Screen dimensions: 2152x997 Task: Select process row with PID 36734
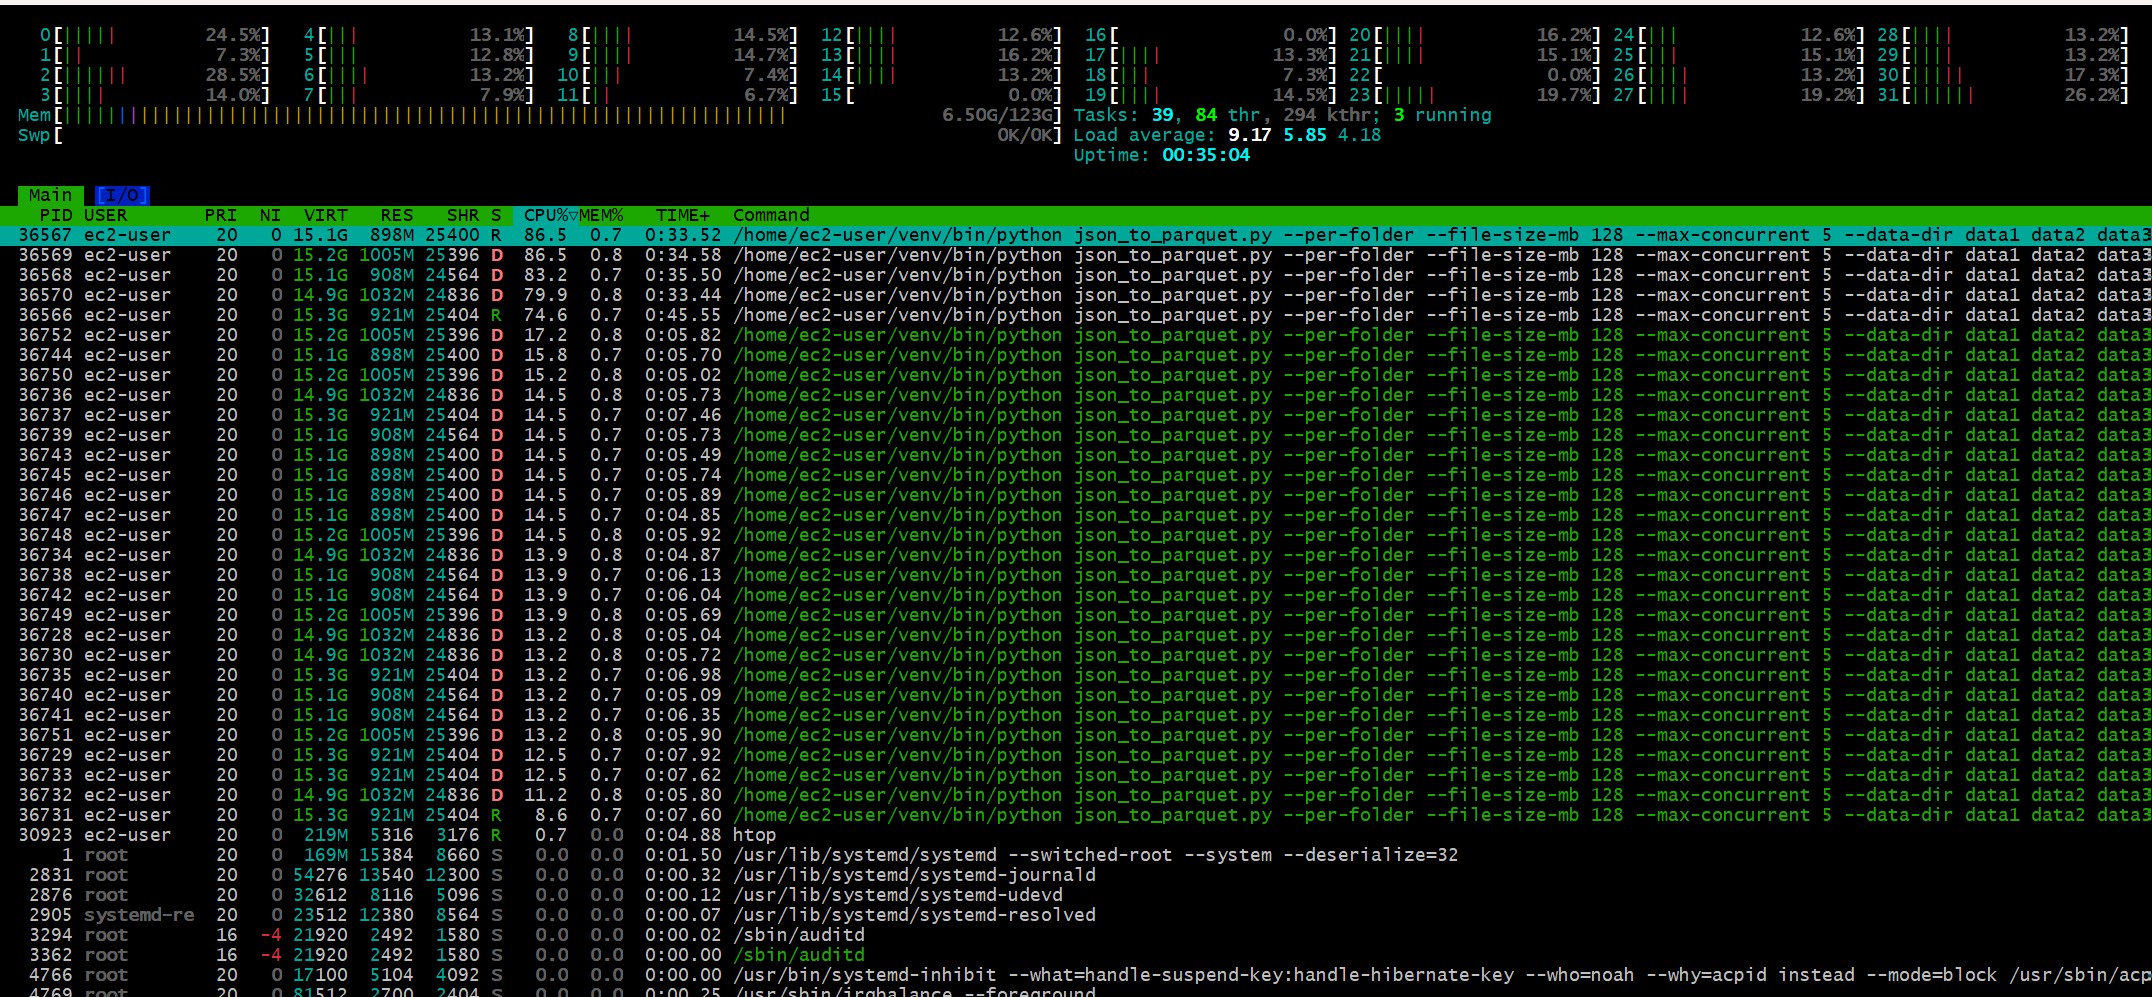pos(1076,555)
